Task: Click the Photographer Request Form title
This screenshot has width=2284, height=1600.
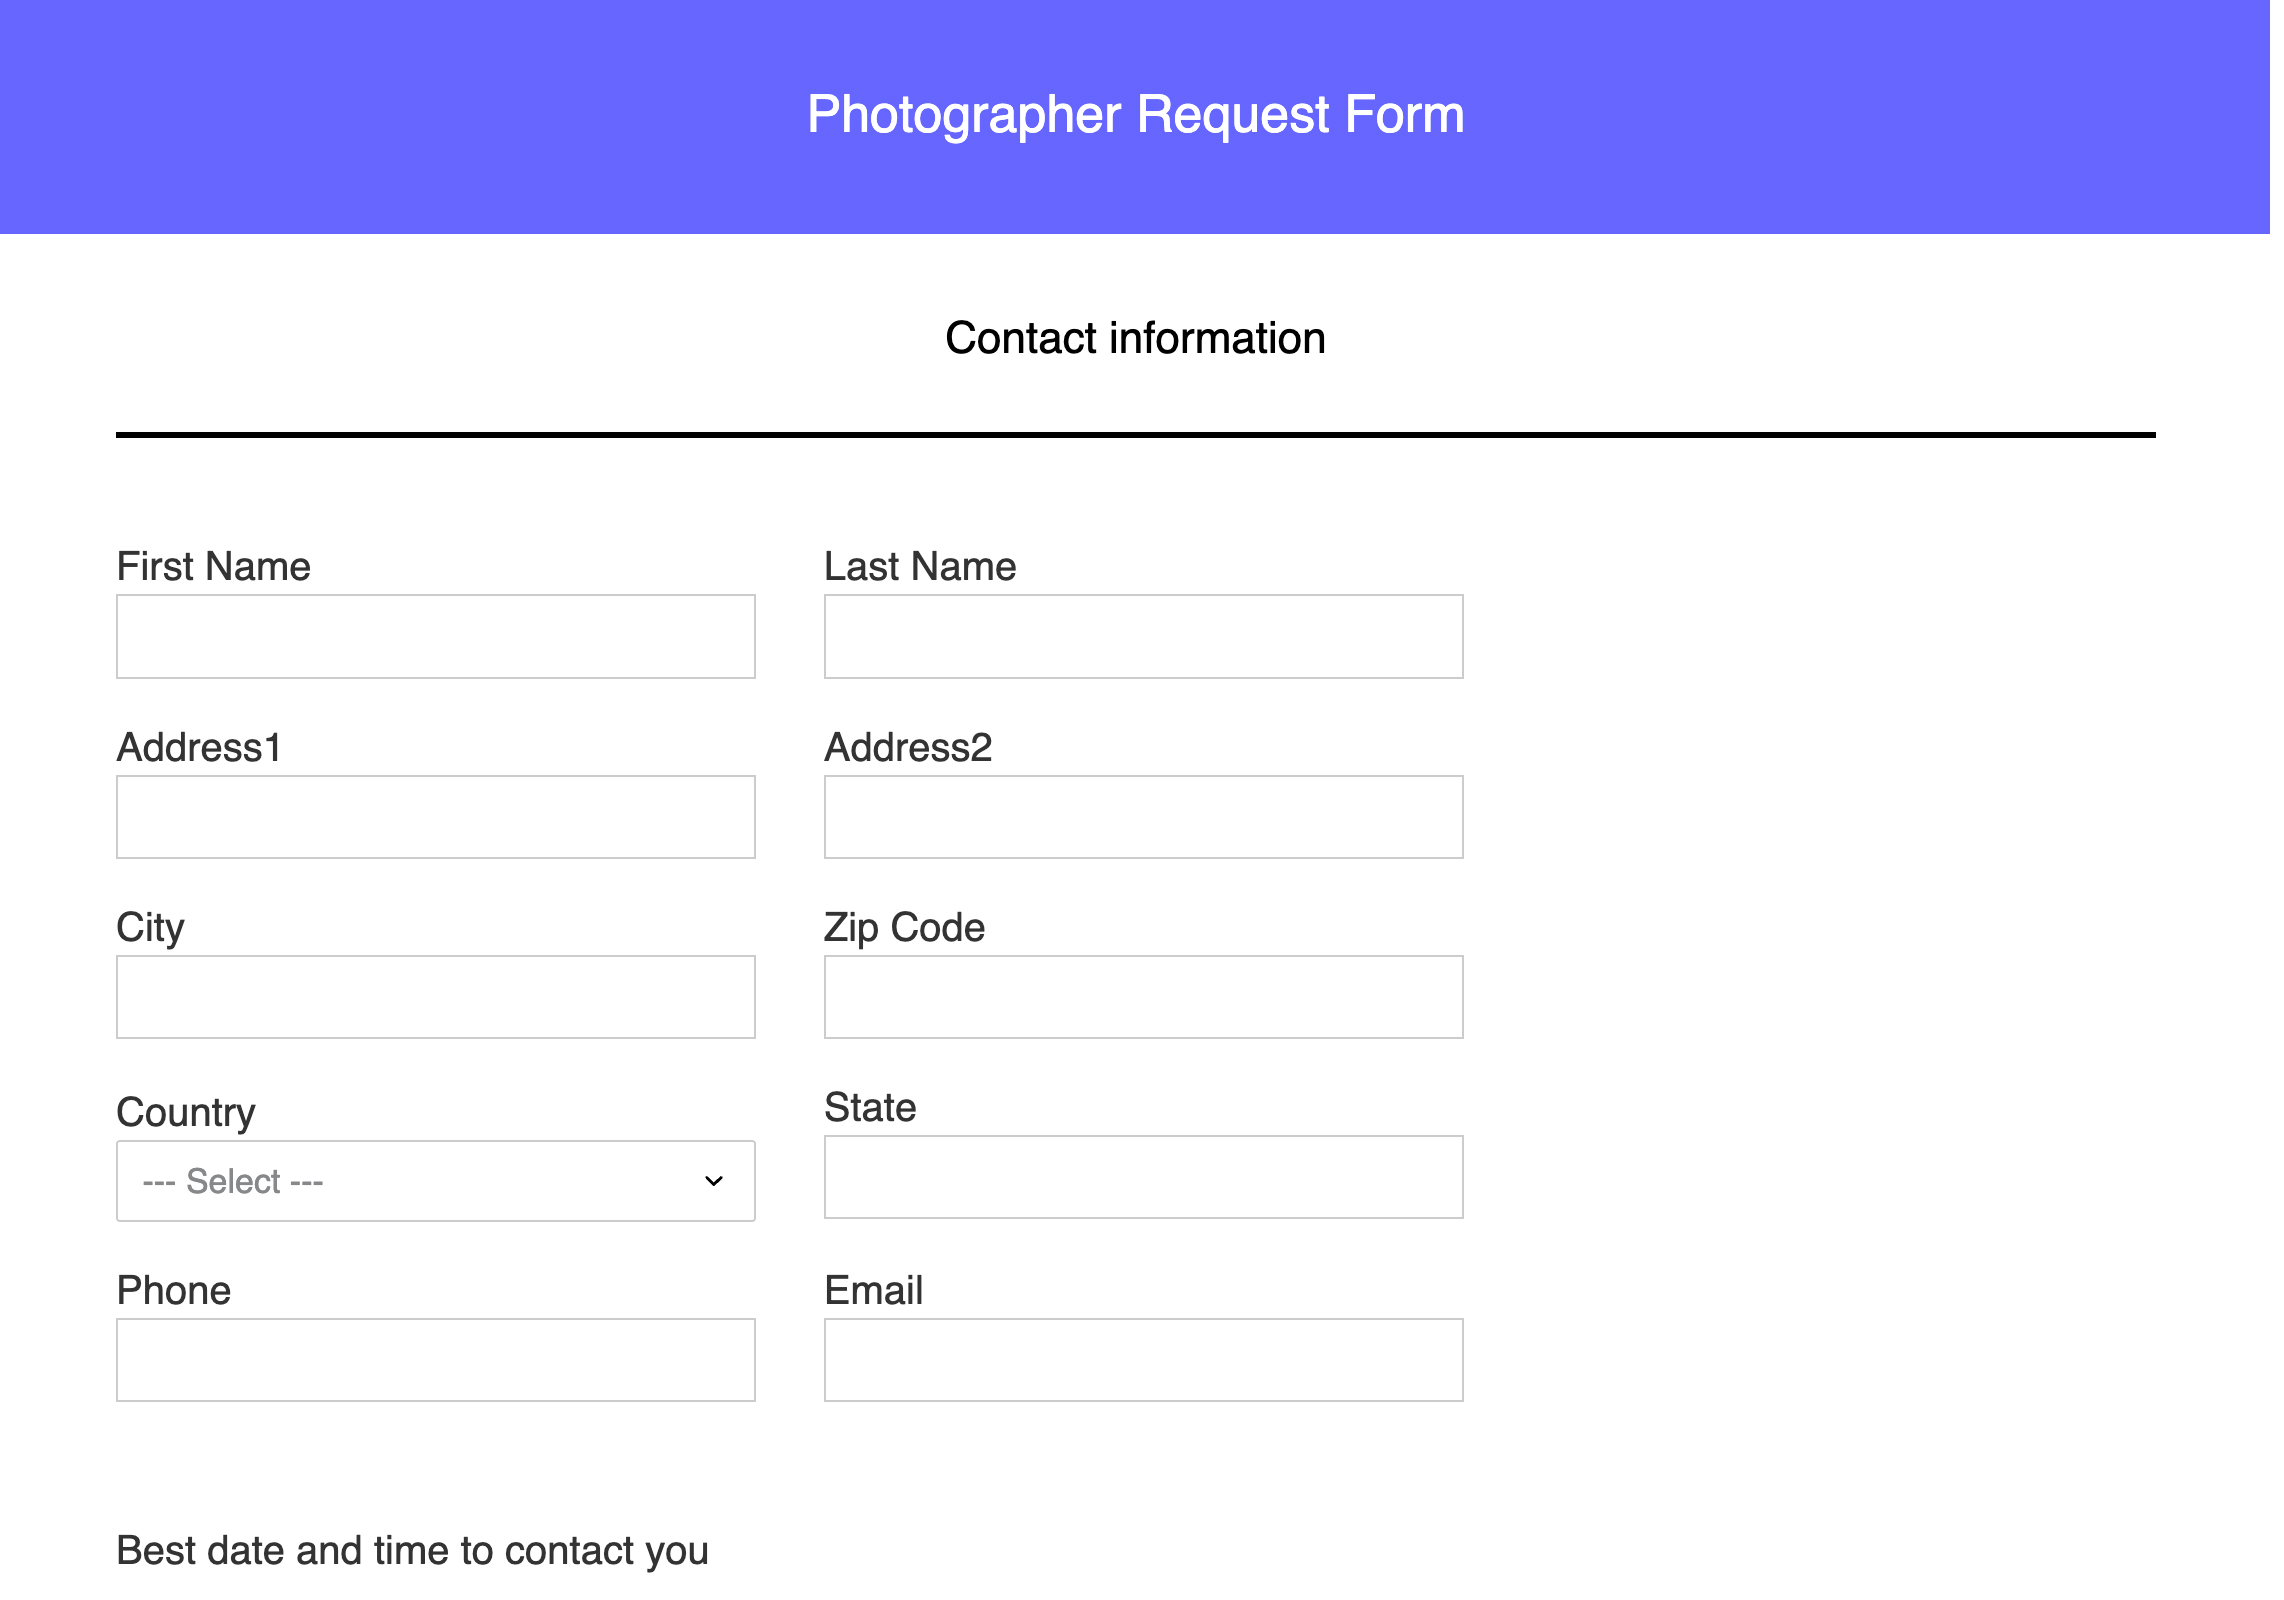Action: [x=1135, y=113]
